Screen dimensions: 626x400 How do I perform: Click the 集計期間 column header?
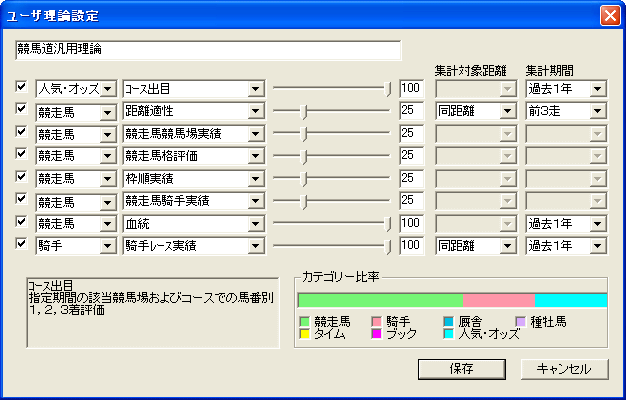point(549,71)
